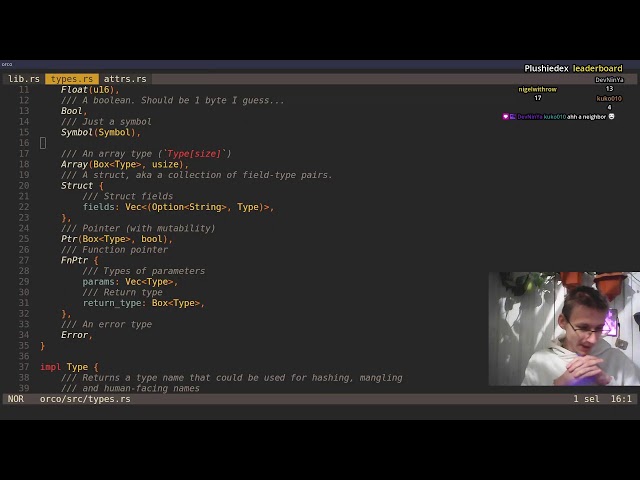The image size is (640, 480).
Task: Click the kuko010 leaderboard name
Action: [x=609, y=98]
